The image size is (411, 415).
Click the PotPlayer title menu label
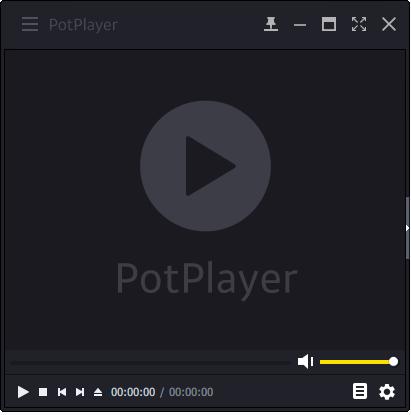(83, 25)
